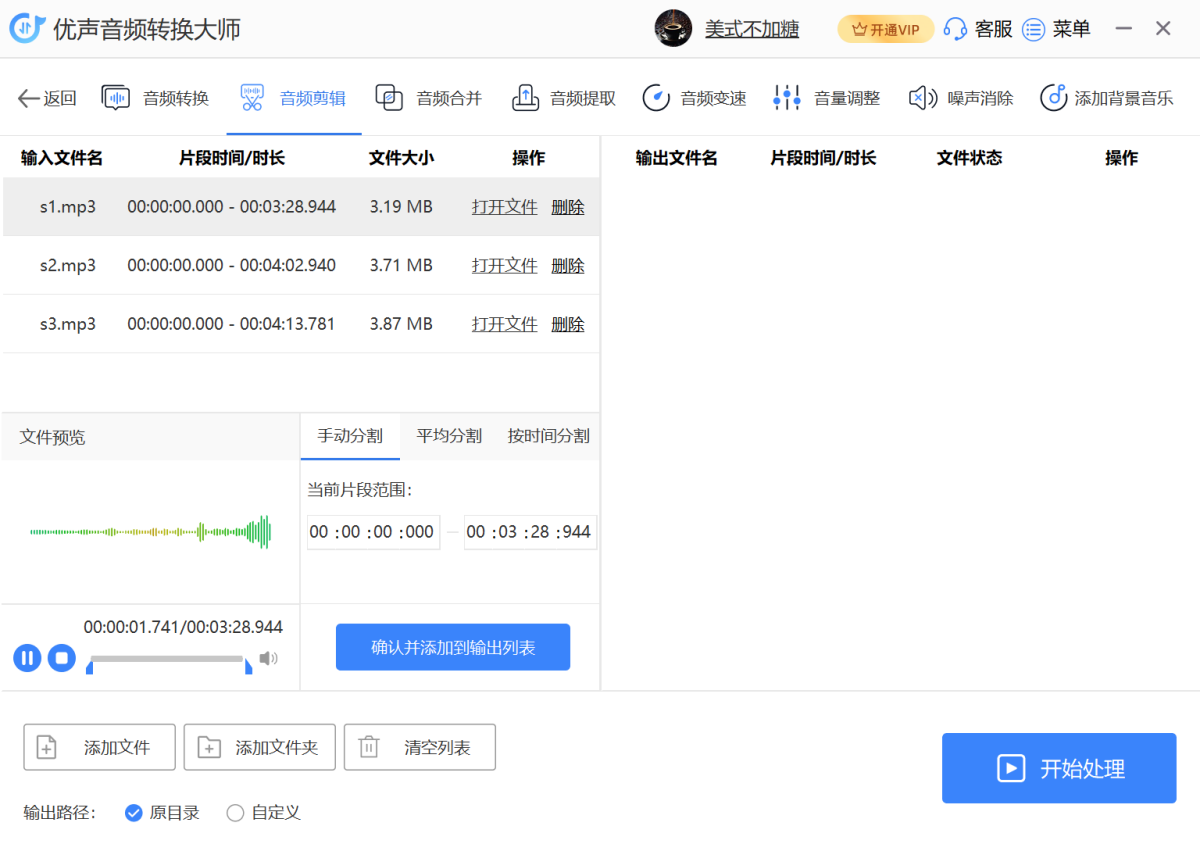
Task: Open the 美式不加糖 account menu
Action: (752, 28)
